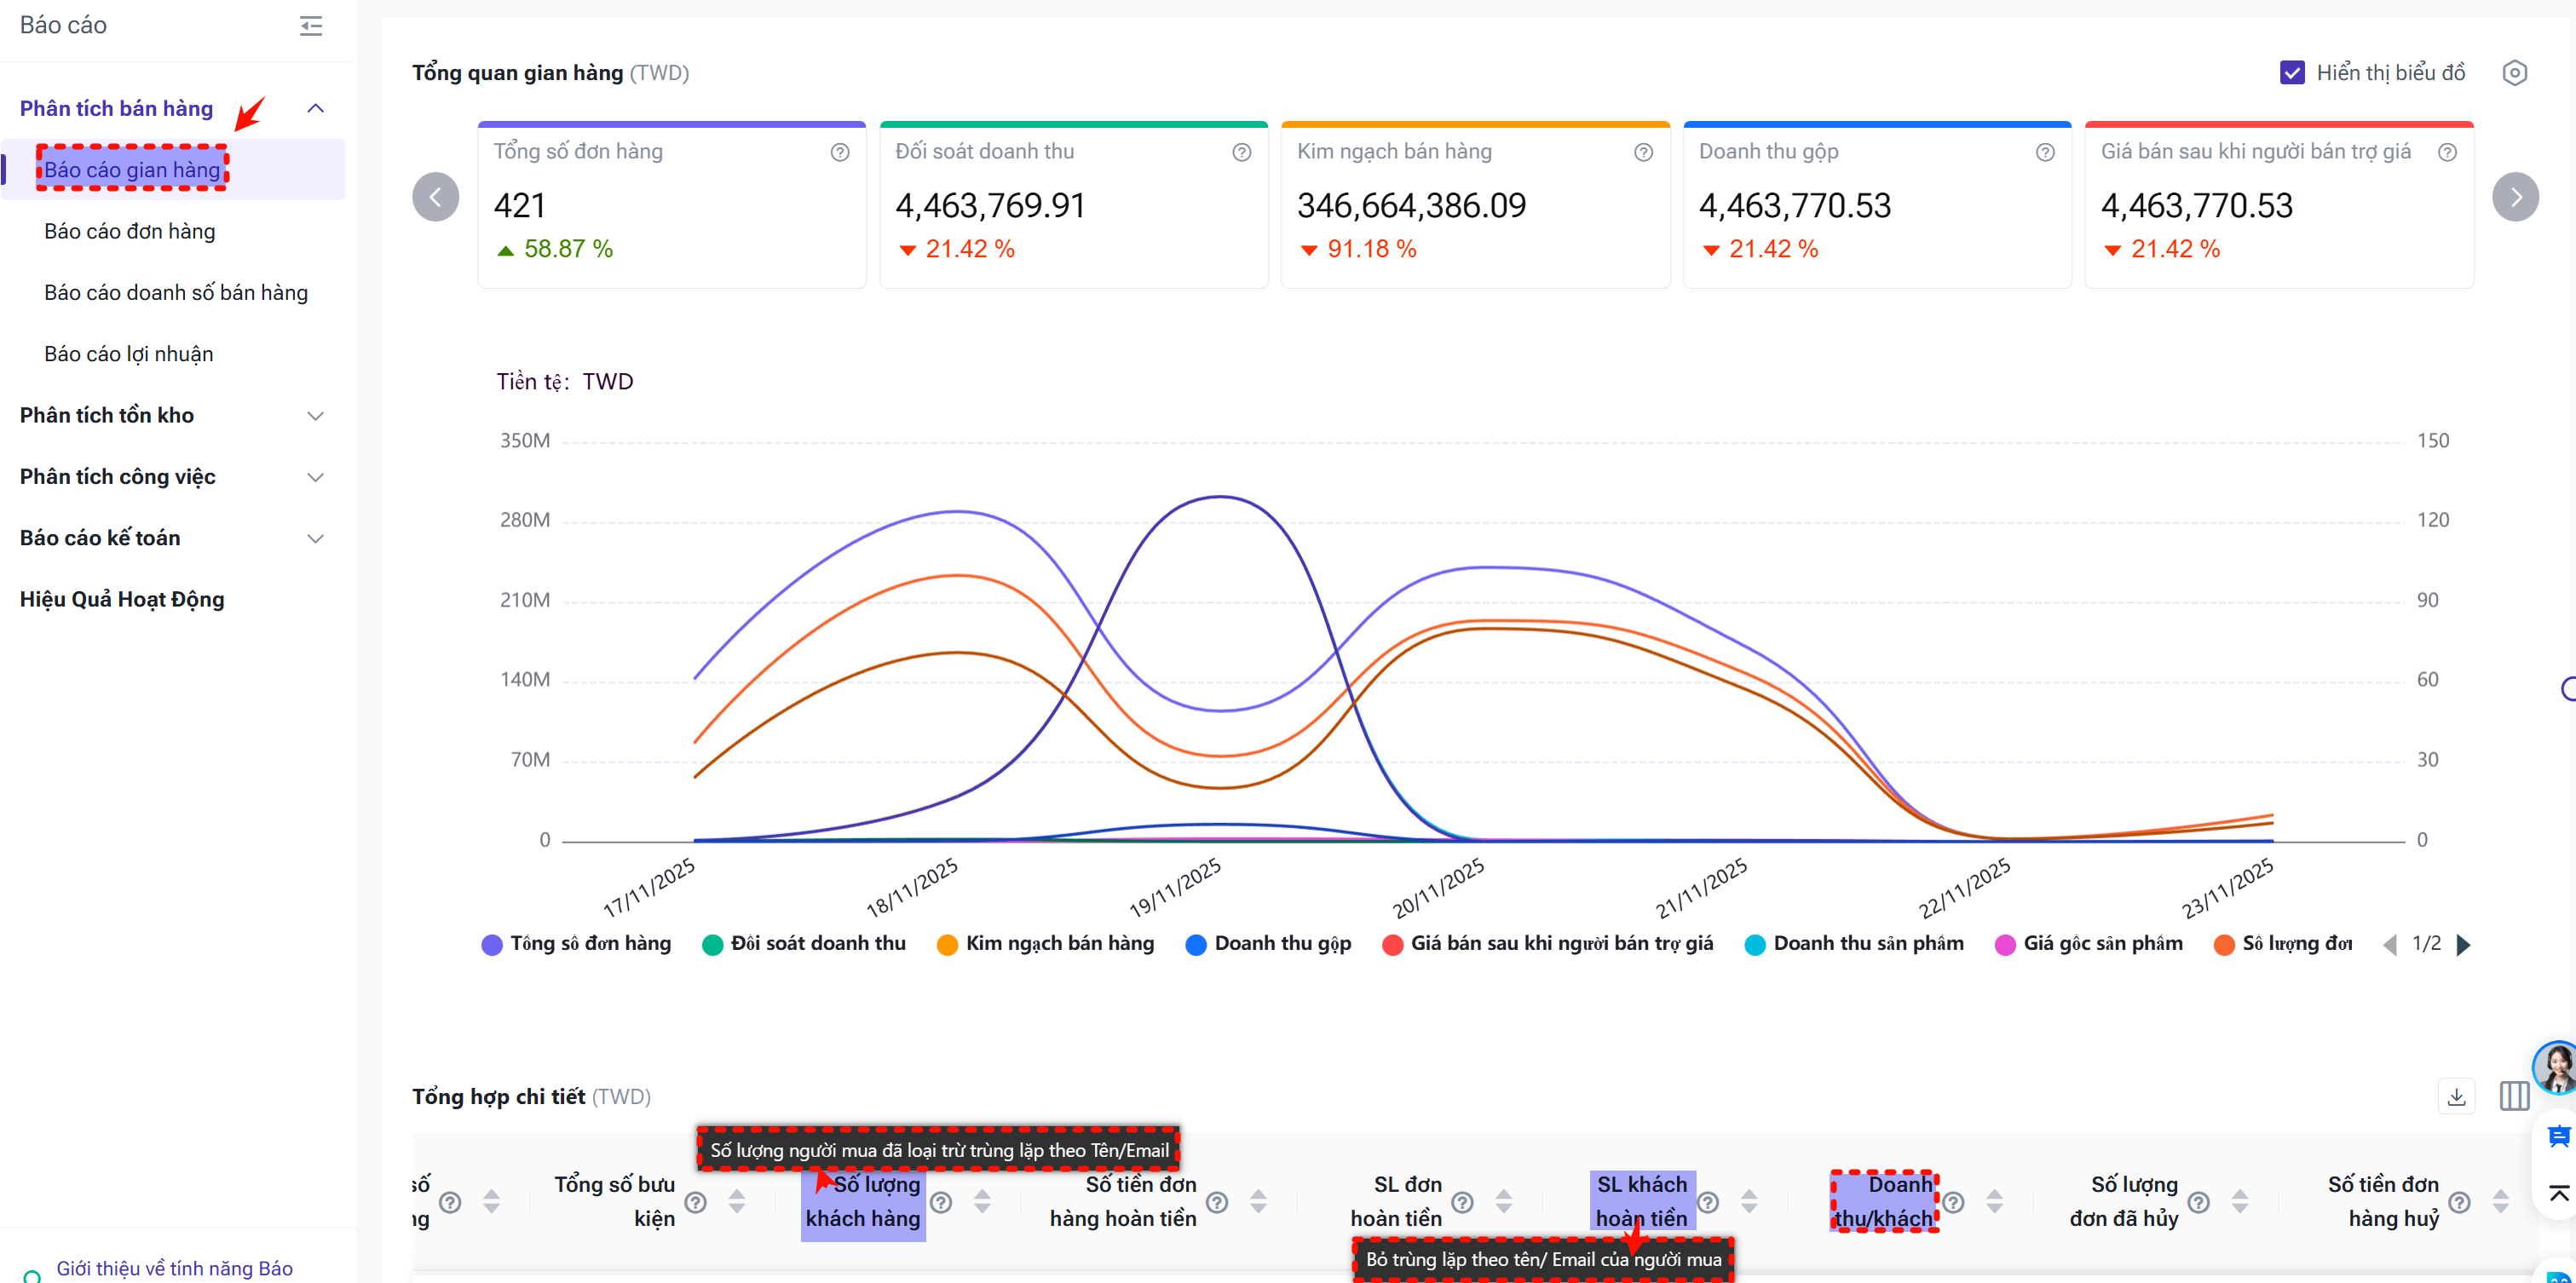Open Hiệu Quả Hoạt Động page
This screenshot has height=1283, width=2576.
tap(122, 600)
